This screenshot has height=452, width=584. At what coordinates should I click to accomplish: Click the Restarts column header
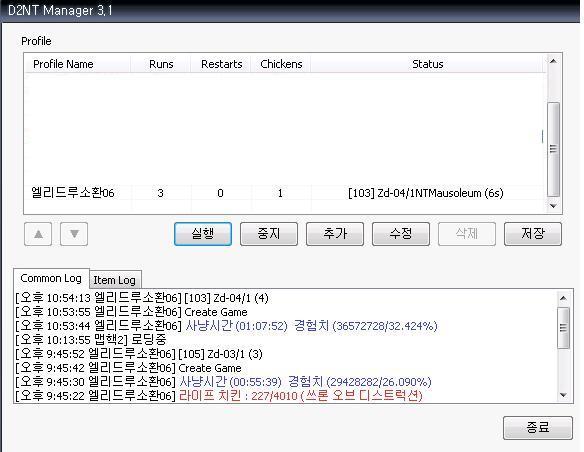221,64
